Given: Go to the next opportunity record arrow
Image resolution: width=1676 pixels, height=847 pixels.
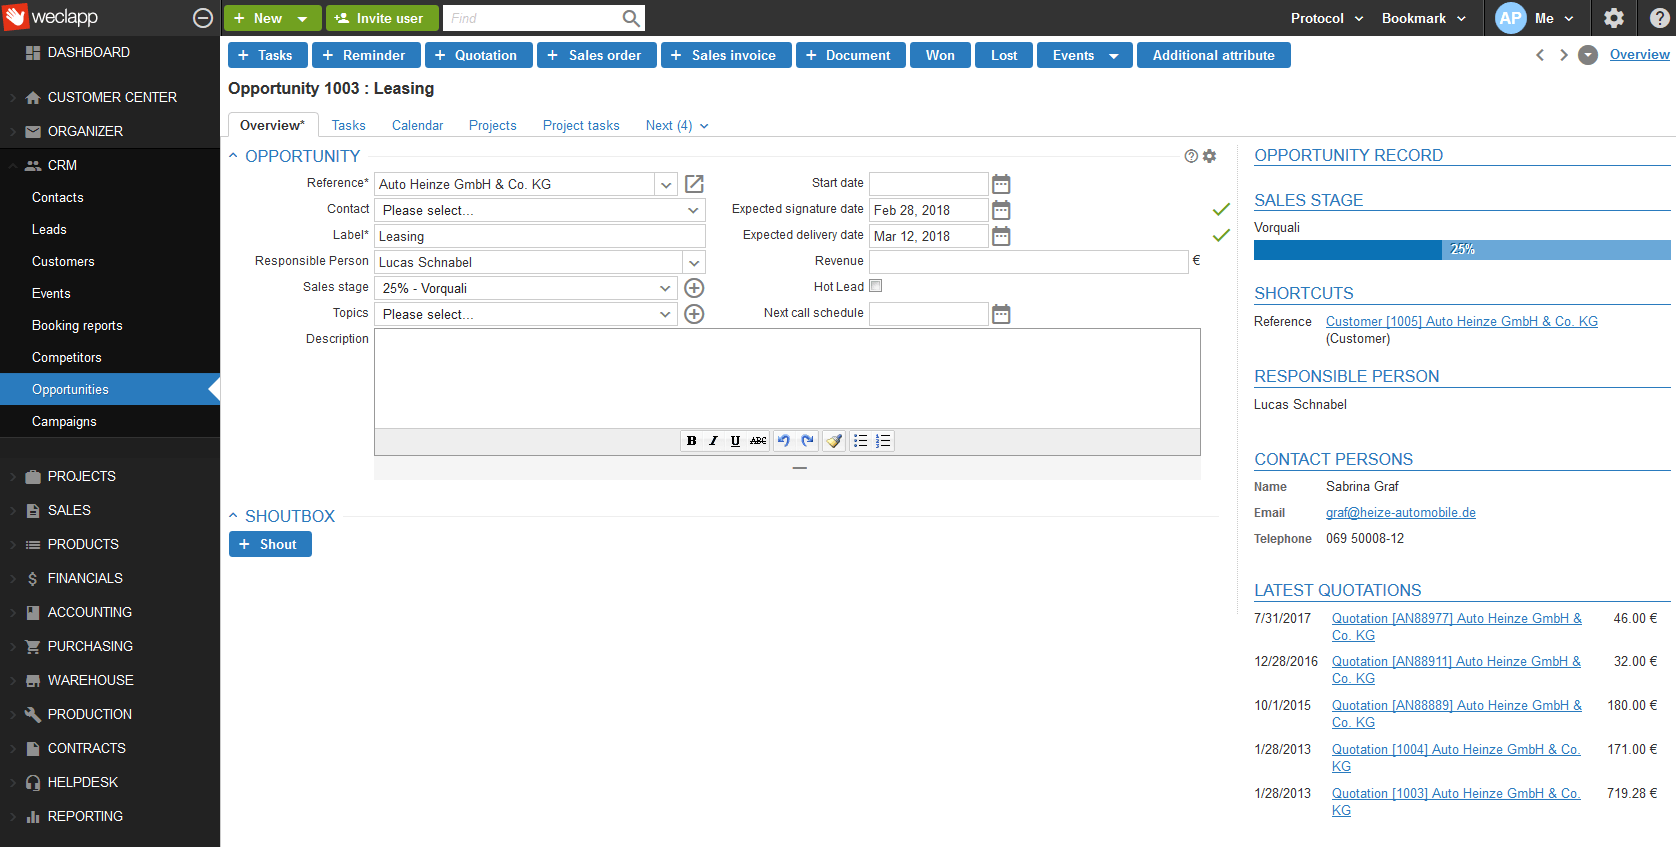Looking at the screenshot, I should tap(1564, 55).
